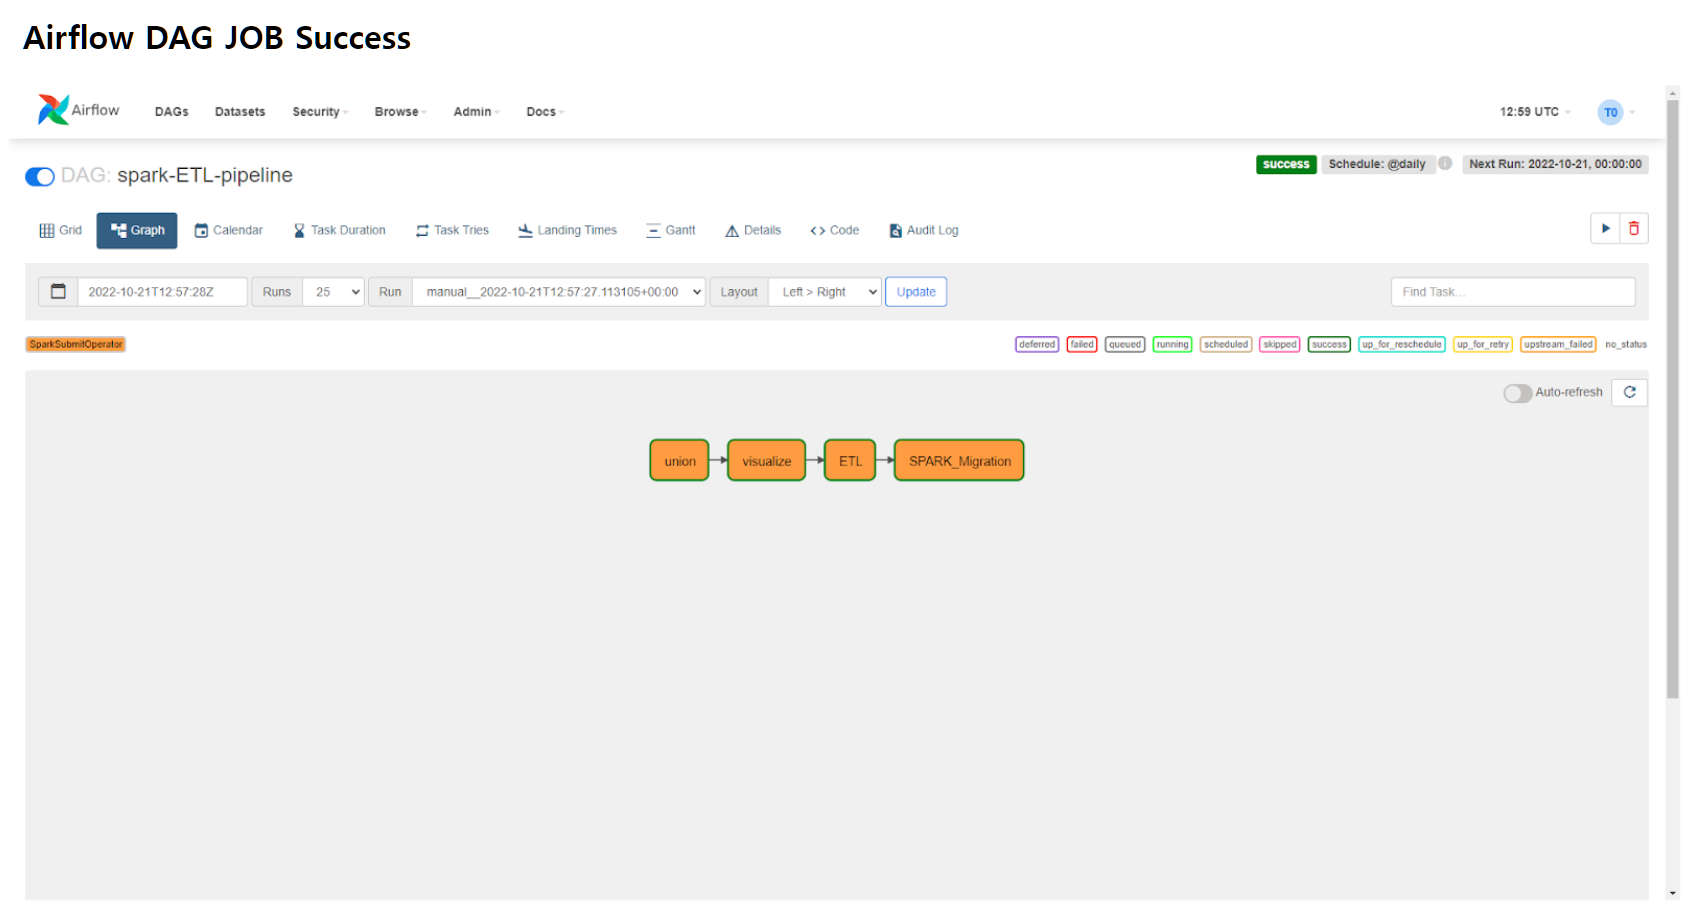Image resolution: width=1703 pixels, height=917 pixels.
Task: Toggle the SparkSubmitOperator filter label
Action: [75, 344]
